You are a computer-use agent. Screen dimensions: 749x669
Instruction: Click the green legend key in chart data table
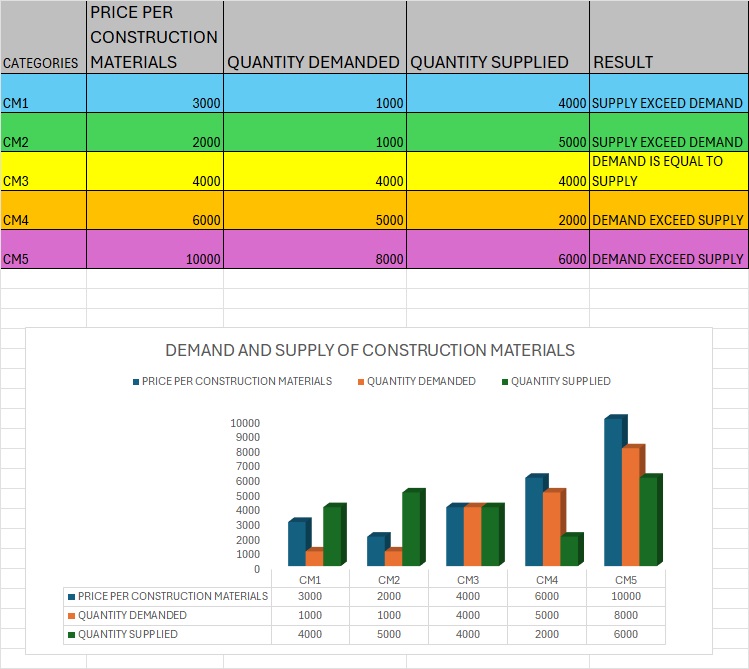pyautogui.click(x=71, y=635)
